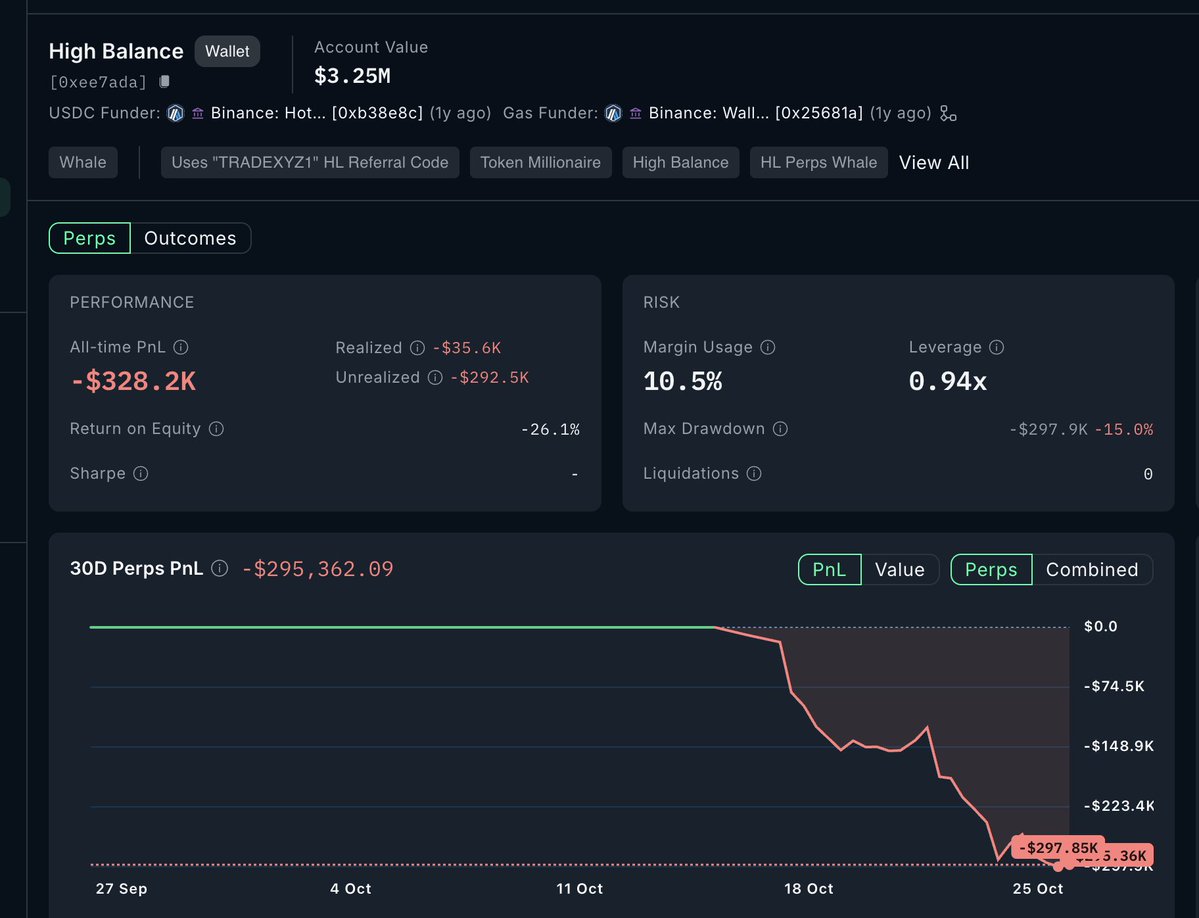
Task: Click the -$292.5K unrealized value
Action: click(x=489, y=378)
